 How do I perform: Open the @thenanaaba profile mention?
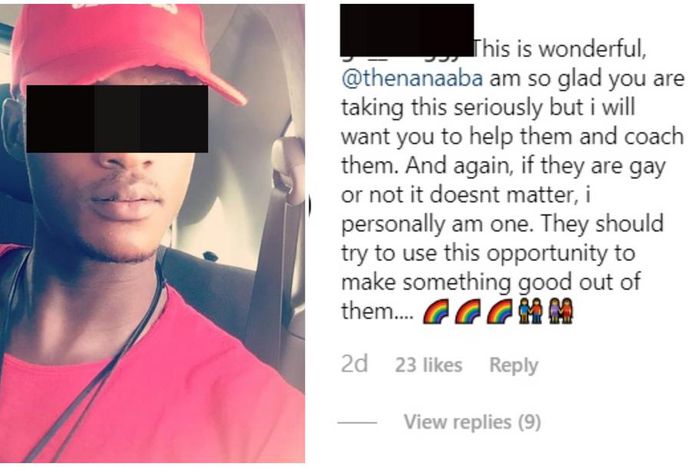point(412,79)
